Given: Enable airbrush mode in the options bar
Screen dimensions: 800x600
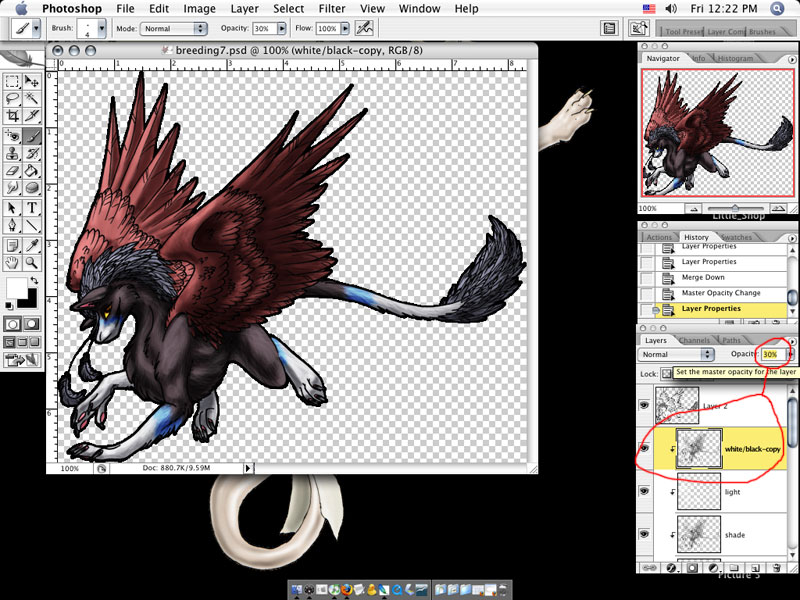Looking at the screenshot, I should [x=364, y=28].
